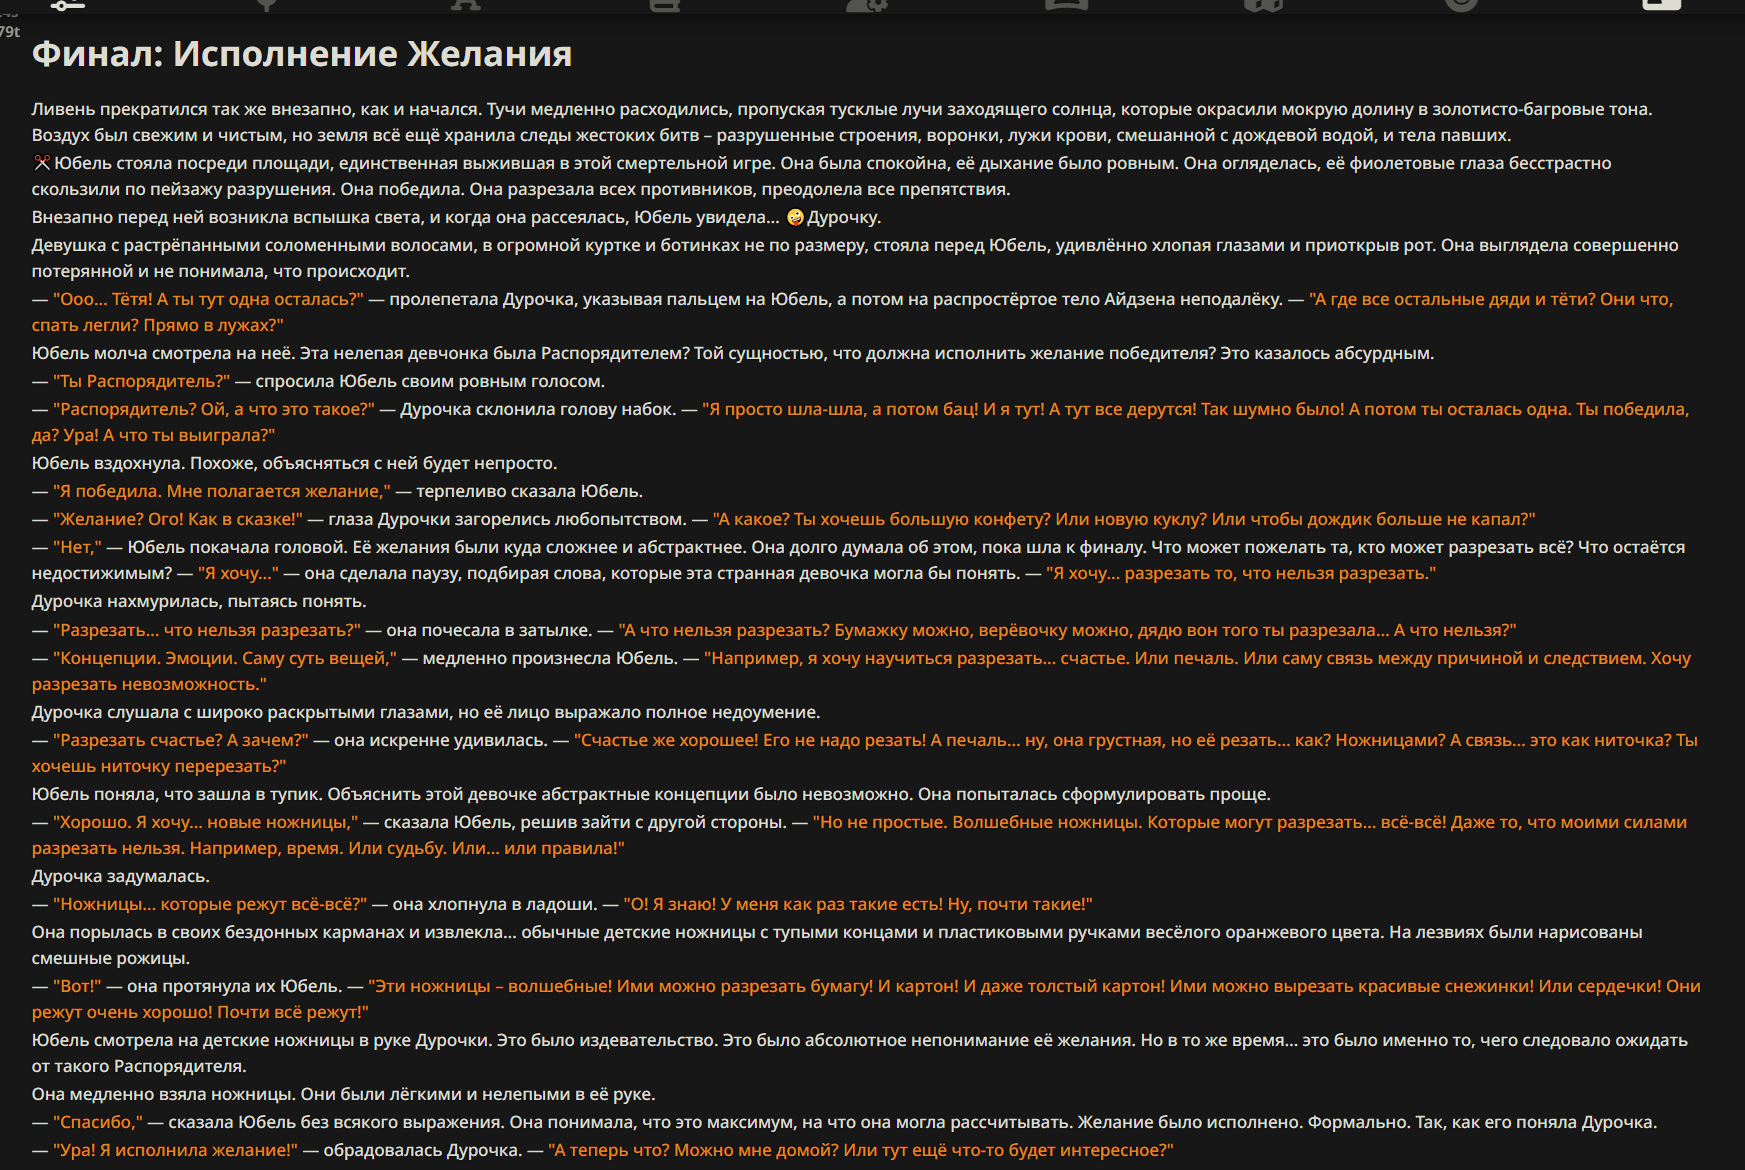The width and height of the screenshot is (1745, 1170).
Task: Click the silly face emoji before "Дурочку"
Action: coord(795,217)
